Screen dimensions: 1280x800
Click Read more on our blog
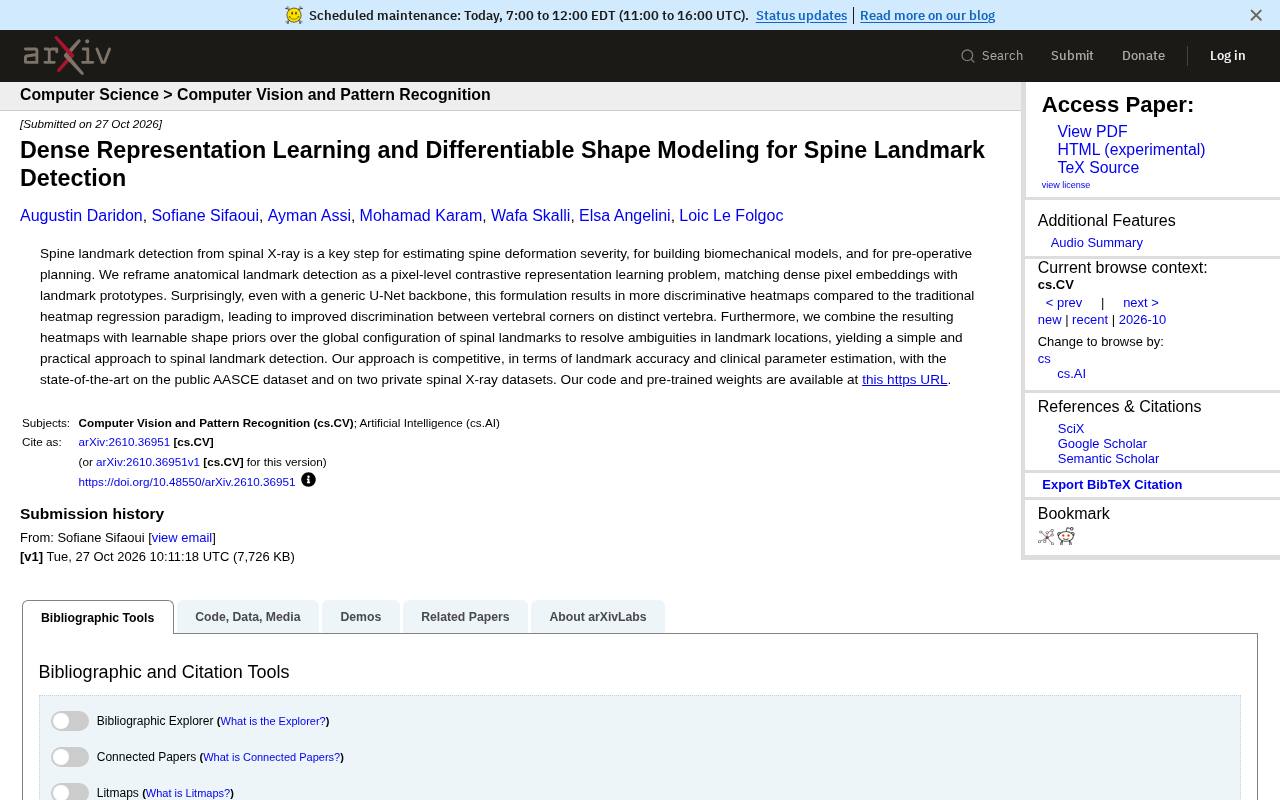tap(927, 15)
